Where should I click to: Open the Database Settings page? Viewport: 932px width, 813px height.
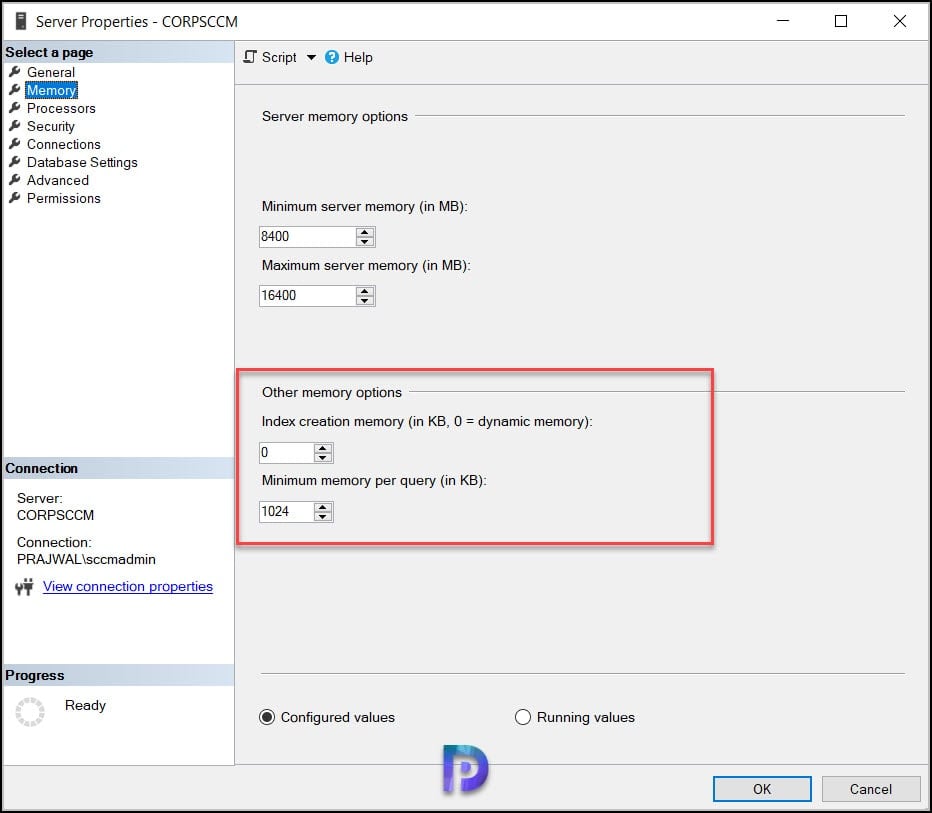pyautogui.click(x=82, y=162)
